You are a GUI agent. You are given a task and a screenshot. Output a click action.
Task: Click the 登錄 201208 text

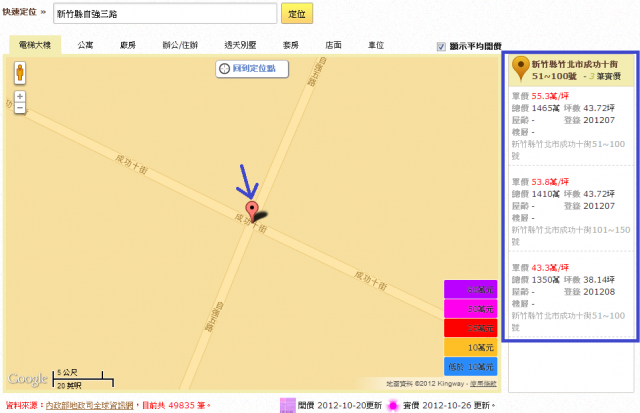[589, 292]
